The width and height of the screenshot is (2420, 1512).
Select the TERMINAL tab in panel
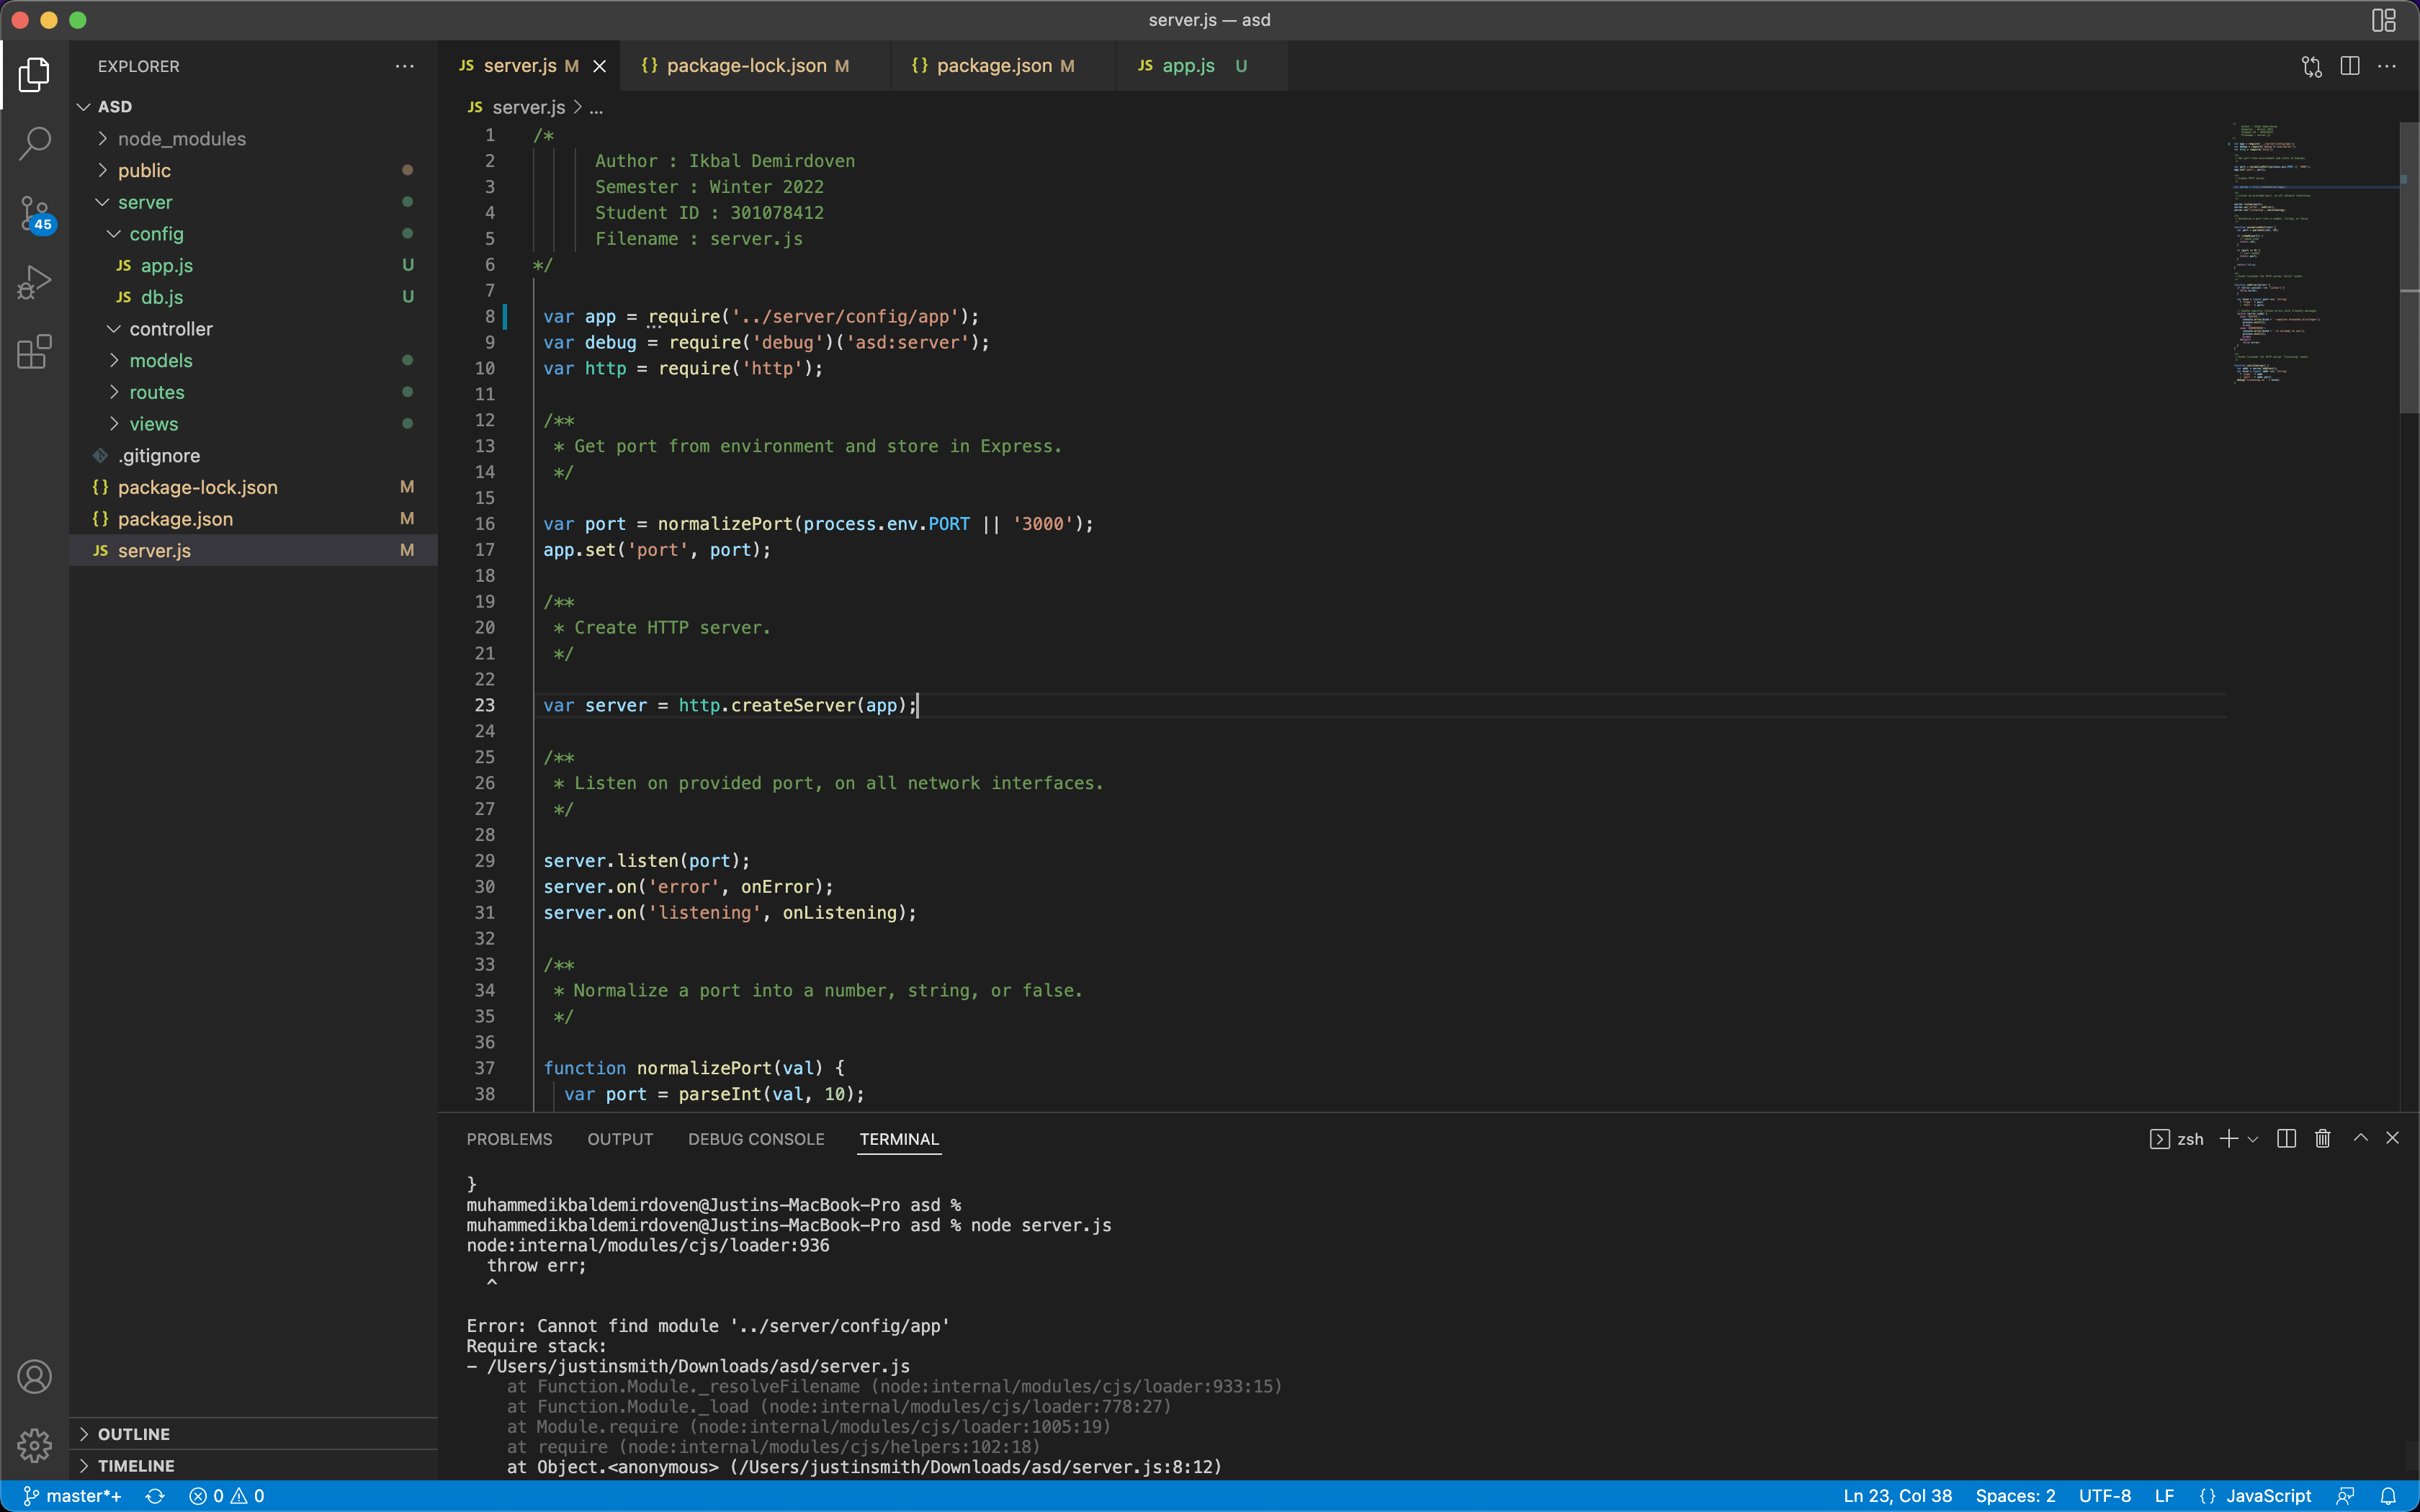[x=899, y=1138]
